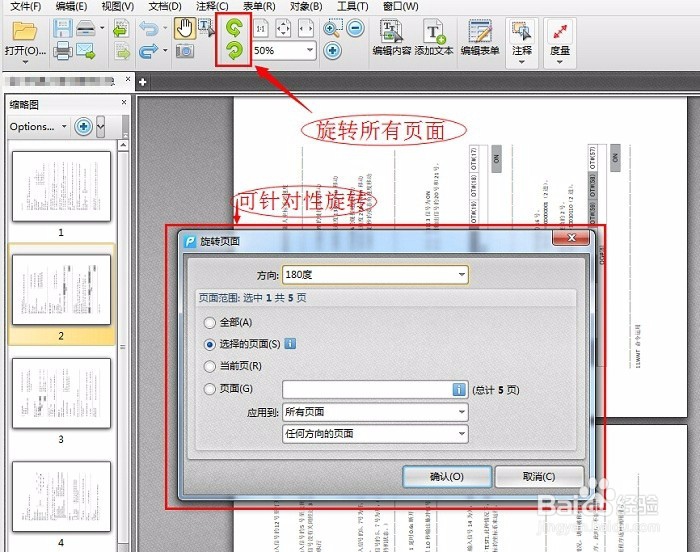Click info icon inside the page range field
The image size is (700, 552).
[459, 389]
